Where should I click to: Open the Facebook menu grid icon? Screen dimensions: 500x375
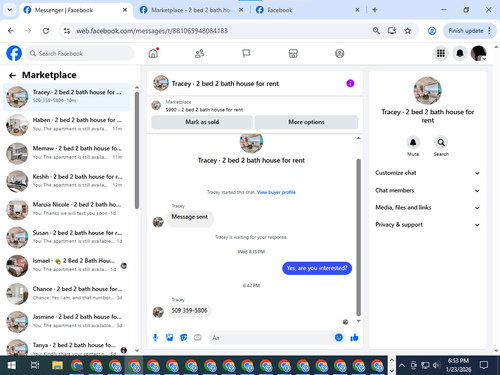tap(441, 53)
